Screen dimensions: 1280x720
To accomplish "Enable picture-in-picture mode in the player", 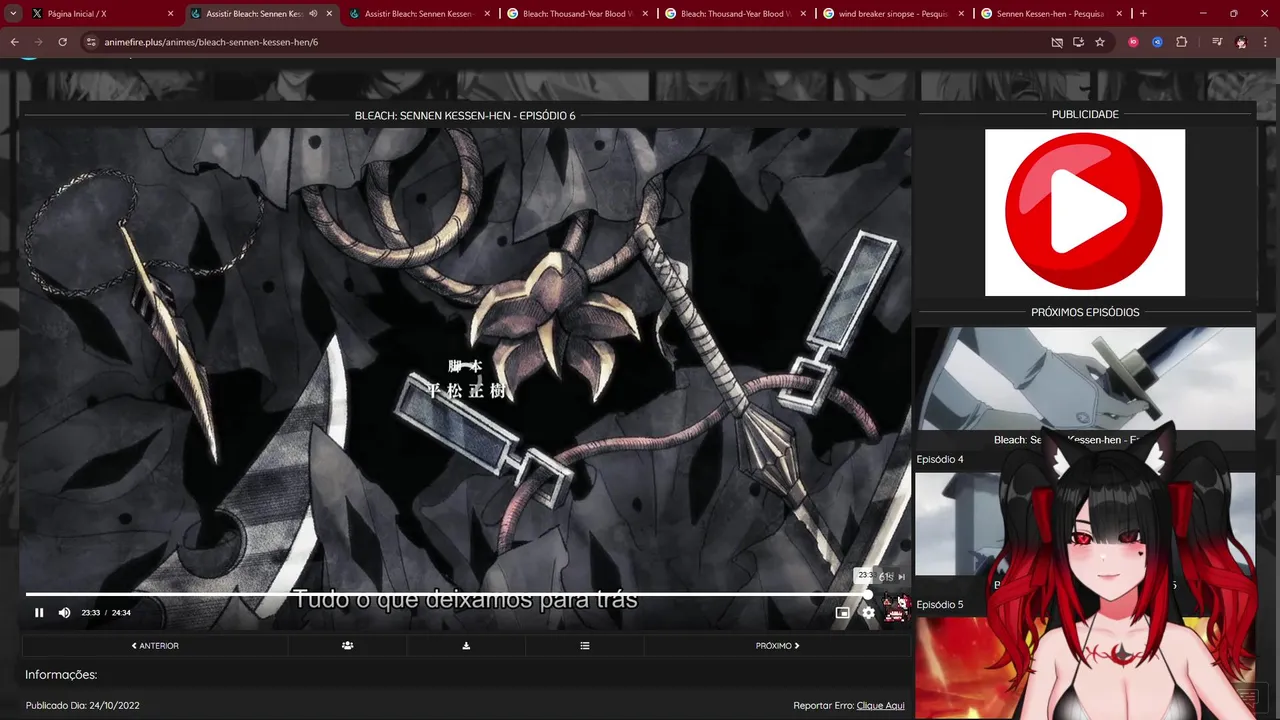I will [842, 613].
